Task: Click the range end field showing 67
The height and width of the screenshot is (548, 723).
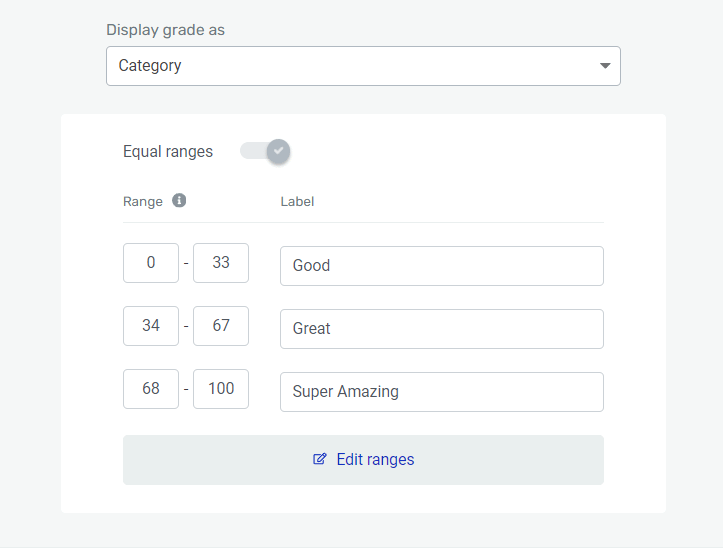Action: point(221,326)
